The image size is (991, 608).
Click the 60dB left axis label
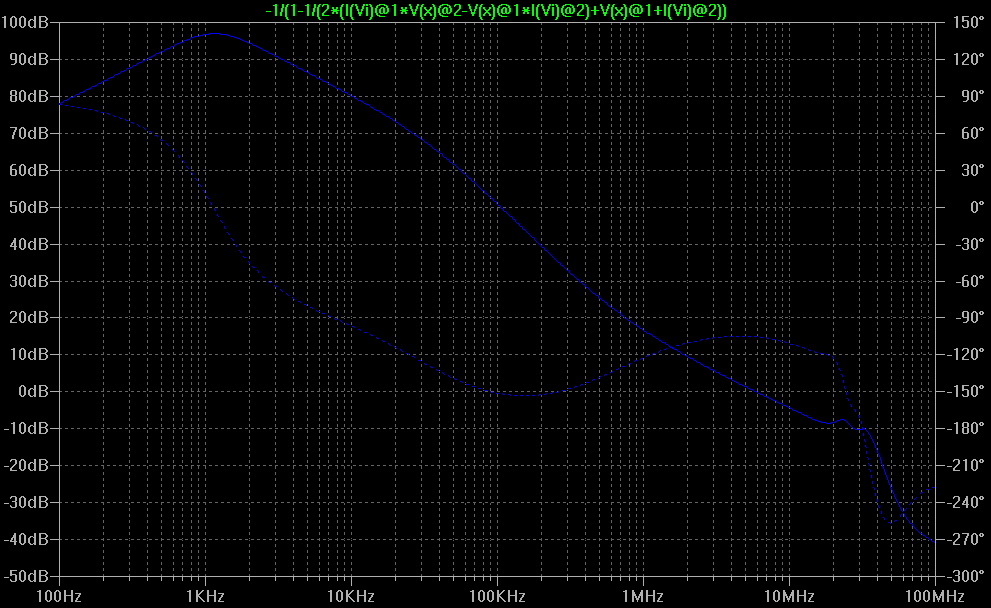[29, 171]
